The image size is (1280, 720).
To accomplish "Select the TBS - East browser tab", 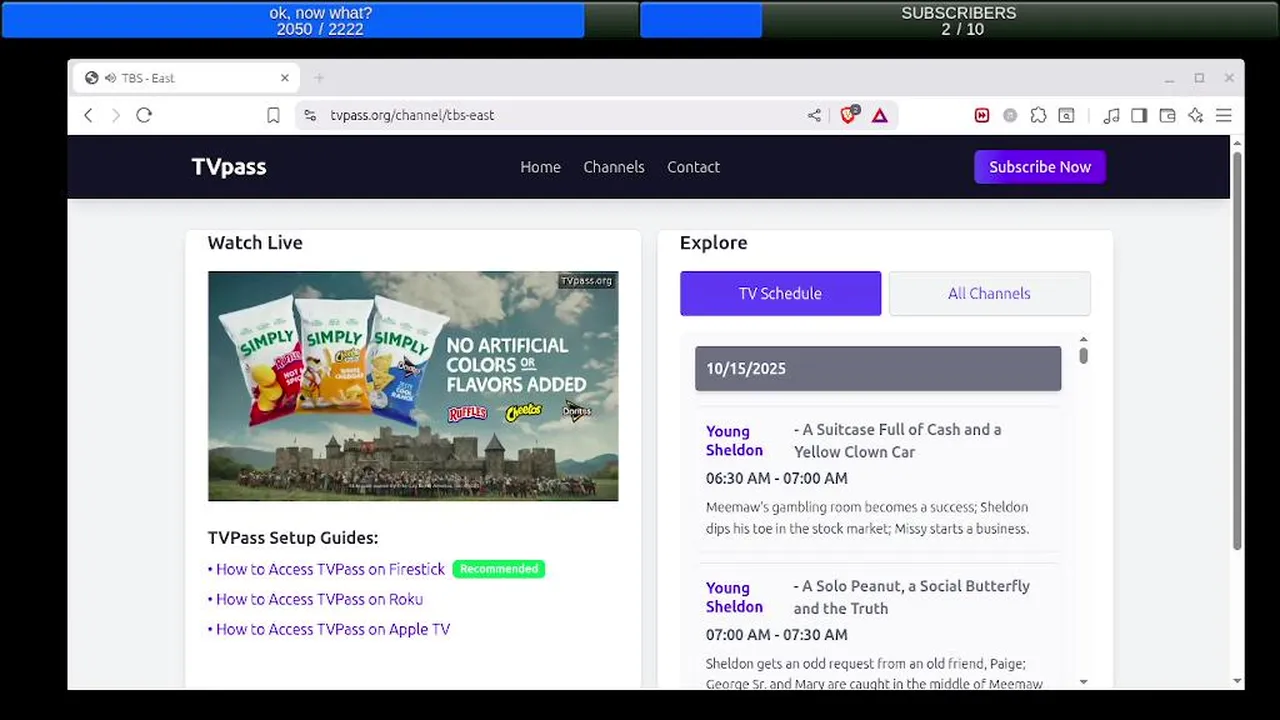I will 186,78.
